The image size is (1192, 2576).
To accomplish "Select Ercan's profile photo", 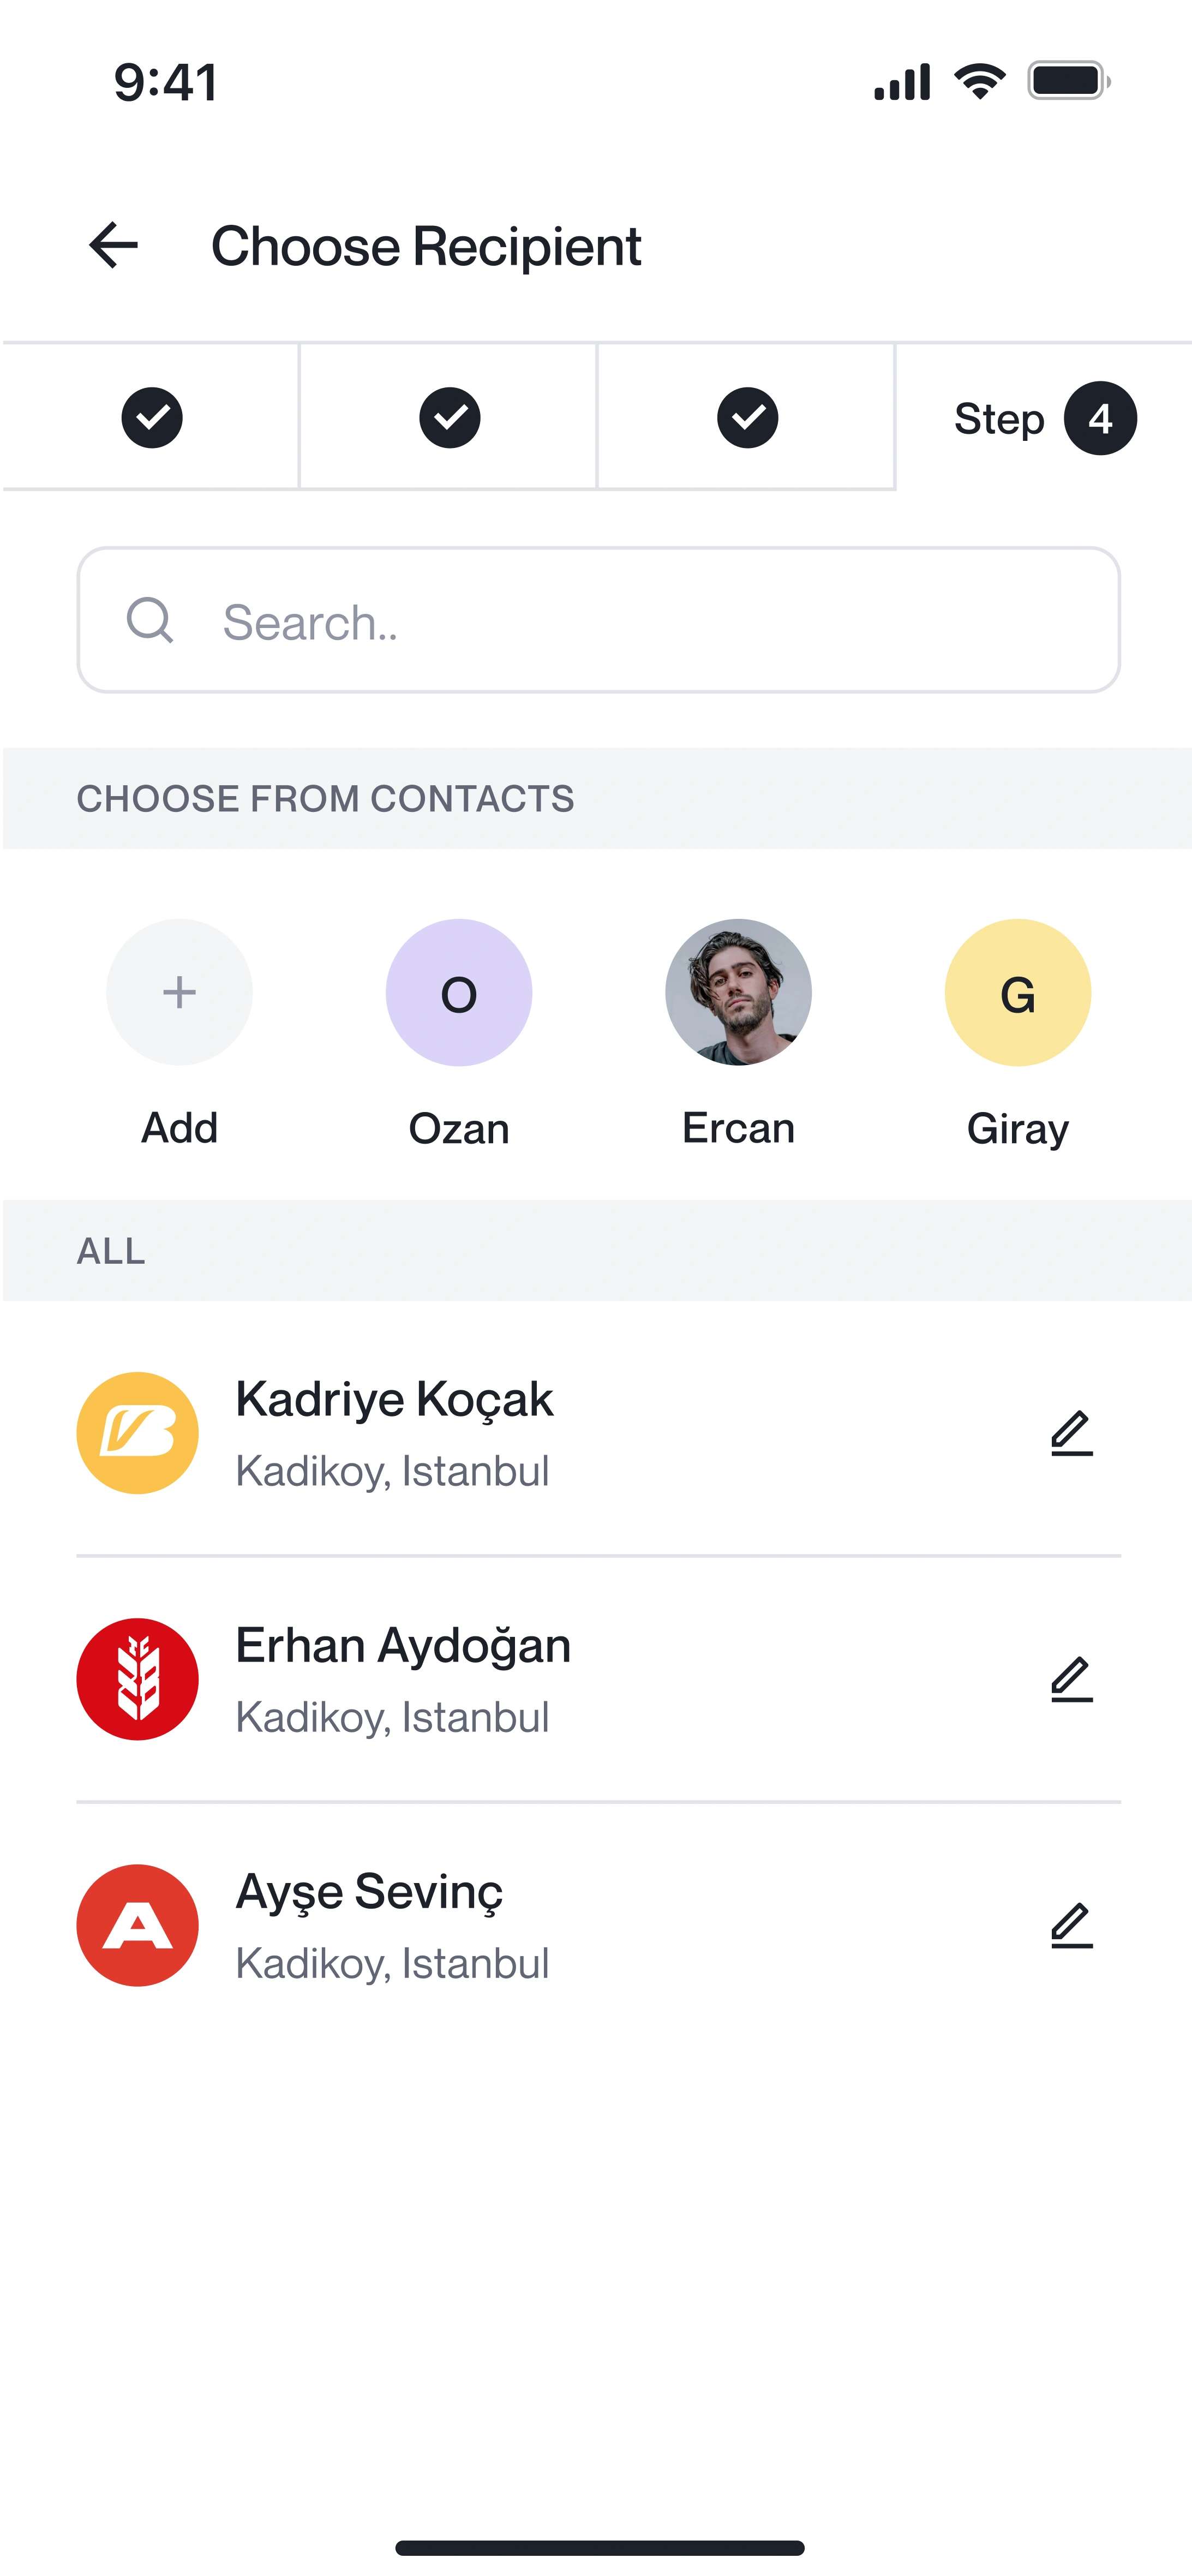I will pyautogui.click(x=738, y=993).
